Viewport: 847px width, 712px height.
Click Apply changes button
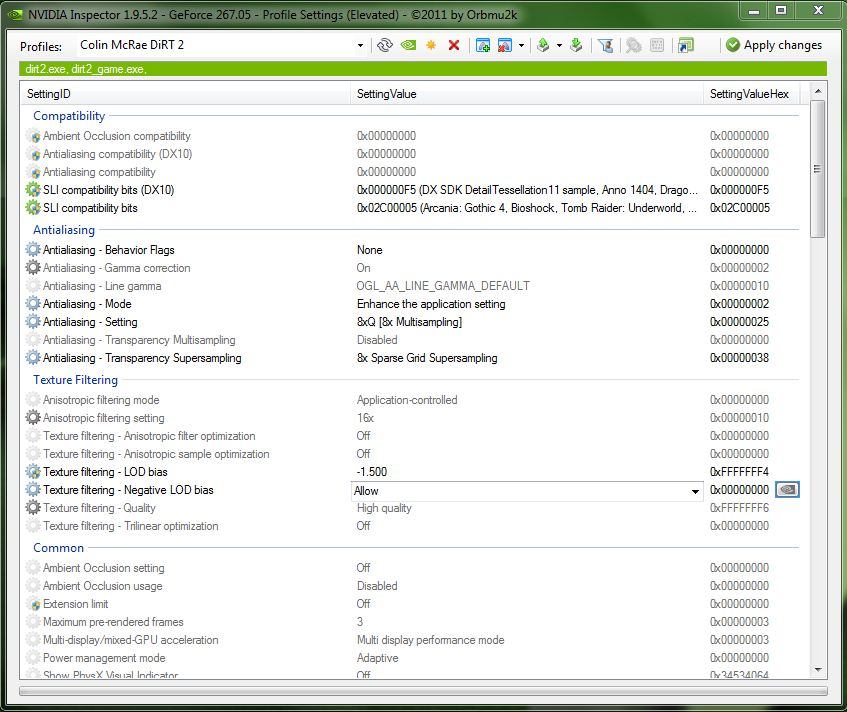(774, 45)
